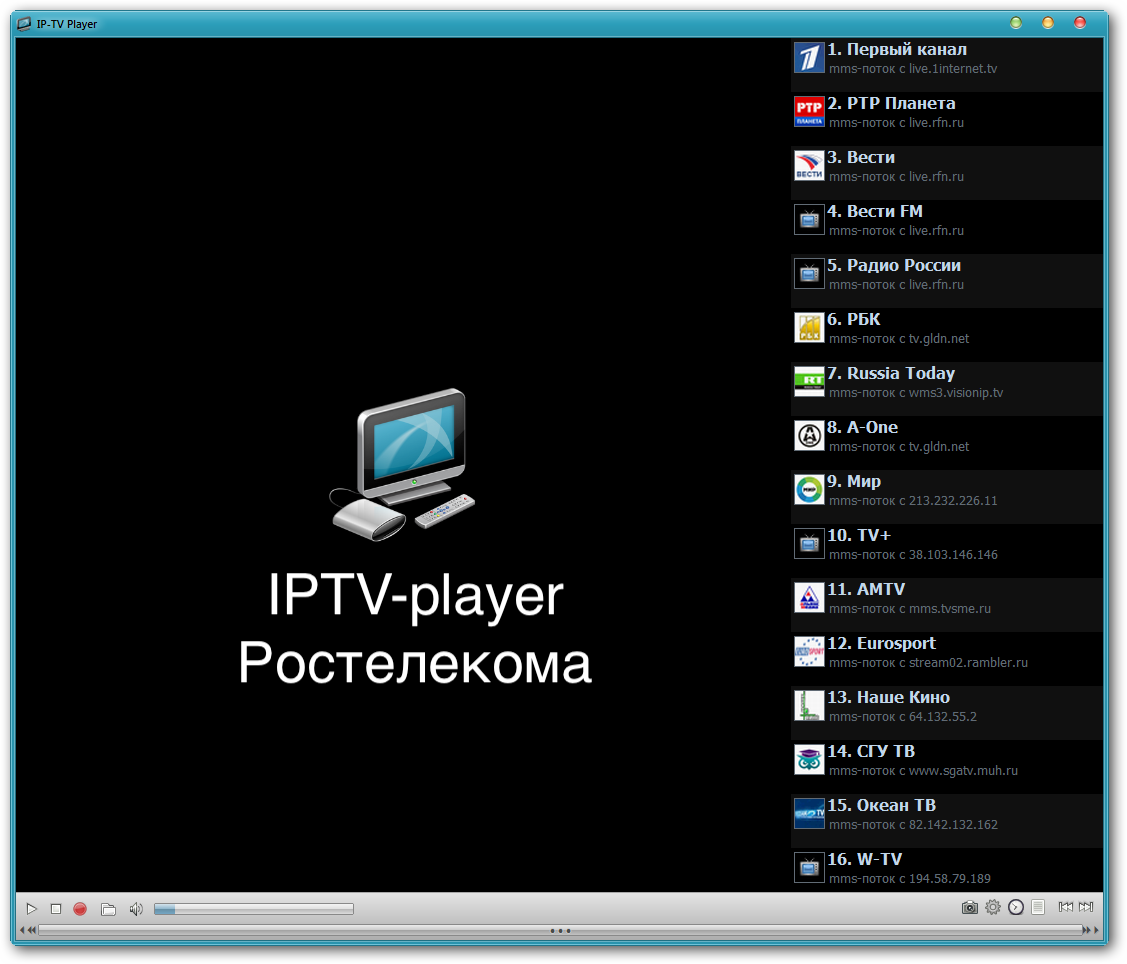The height and width of the screenshot is (964, 1127).
Task: Click the green RT logo
Action: click(x=809, y=382)
